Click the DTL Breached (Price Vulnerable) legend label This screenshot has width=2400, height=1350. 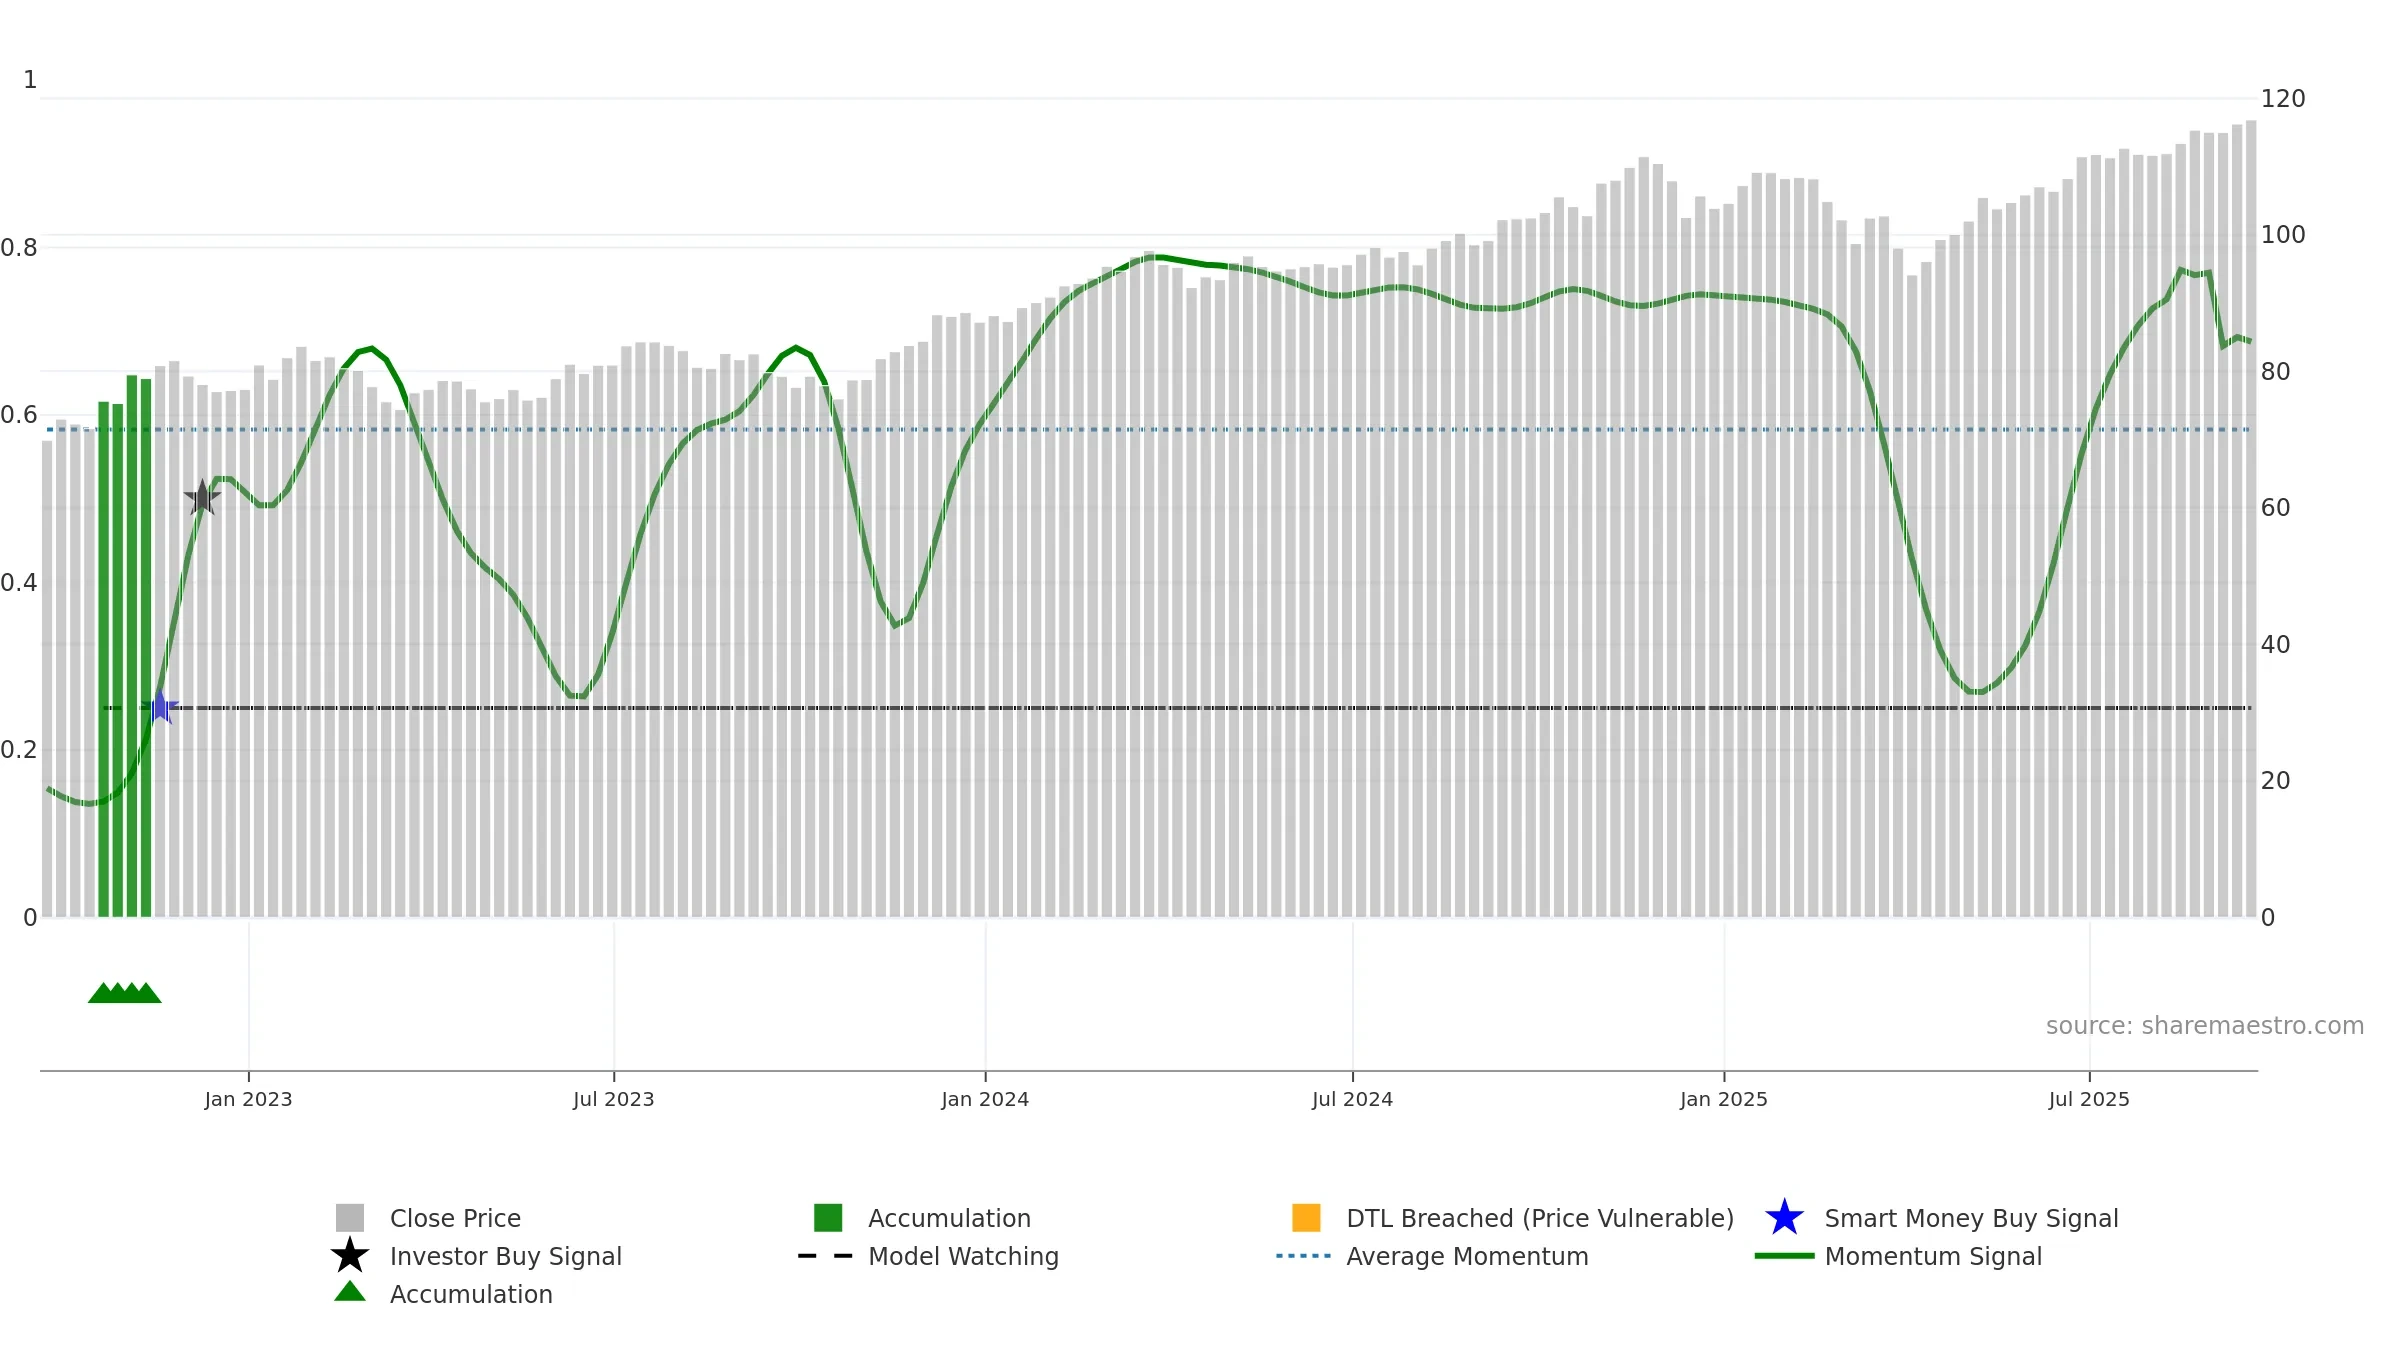1540,1219
